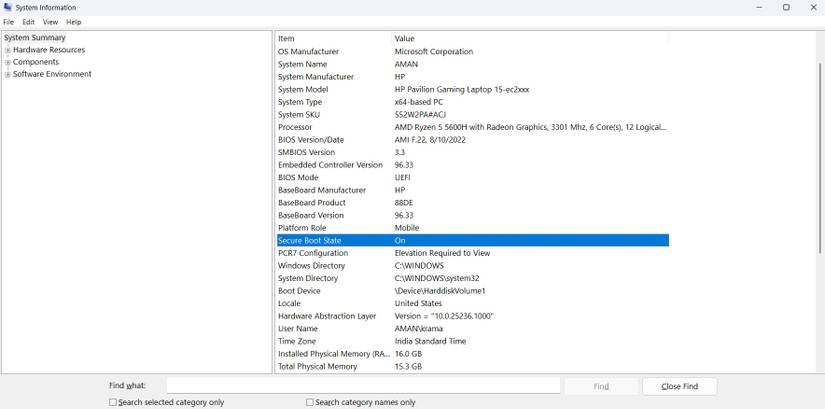Click the System Information app icon in title bar
The width and height of the screenshot is (825, 409).
point(8,7)
